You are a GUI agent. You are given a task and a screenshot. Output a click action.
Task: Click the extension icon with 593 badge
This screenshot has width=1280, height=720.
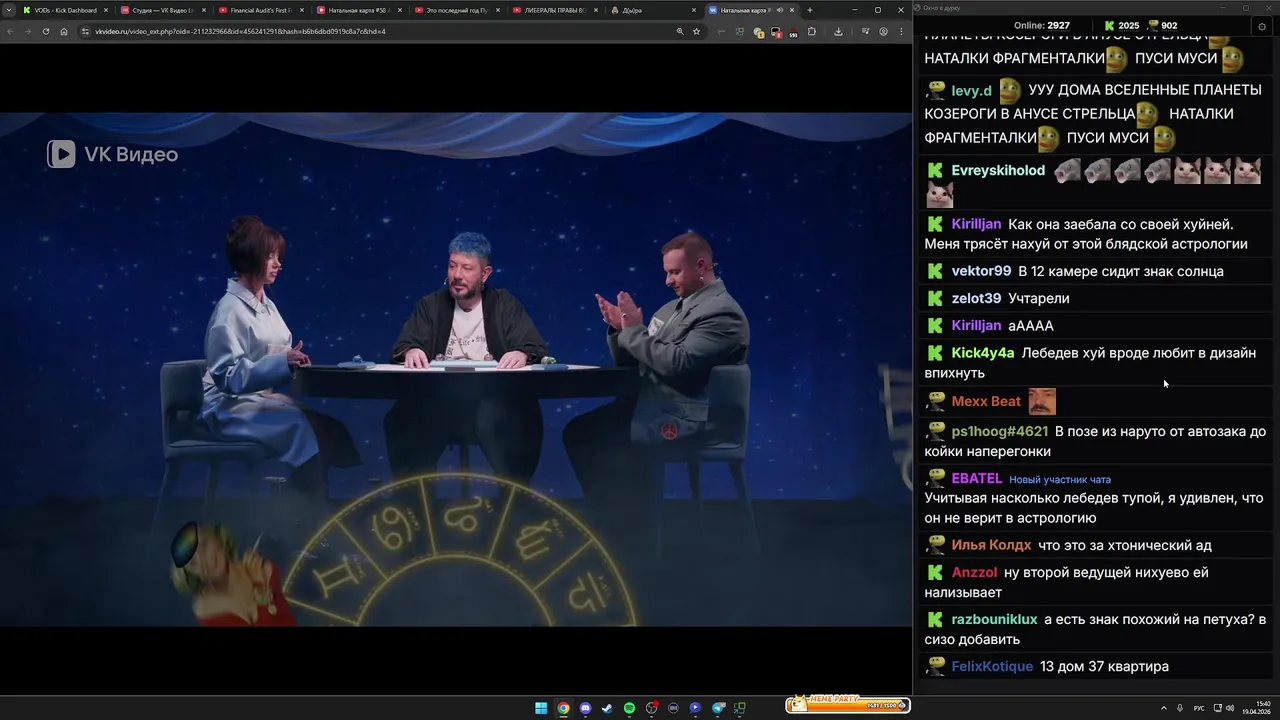793,32
